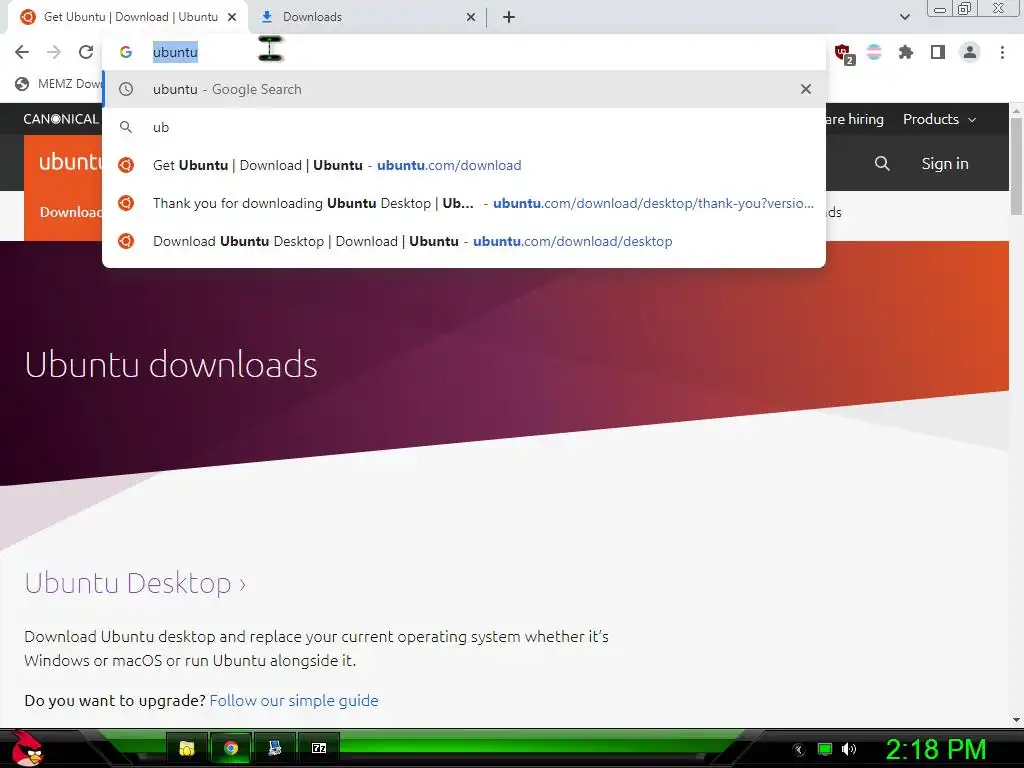
Task: Click the Chrome taskbar icon
Action: click(x=231, y=748)
